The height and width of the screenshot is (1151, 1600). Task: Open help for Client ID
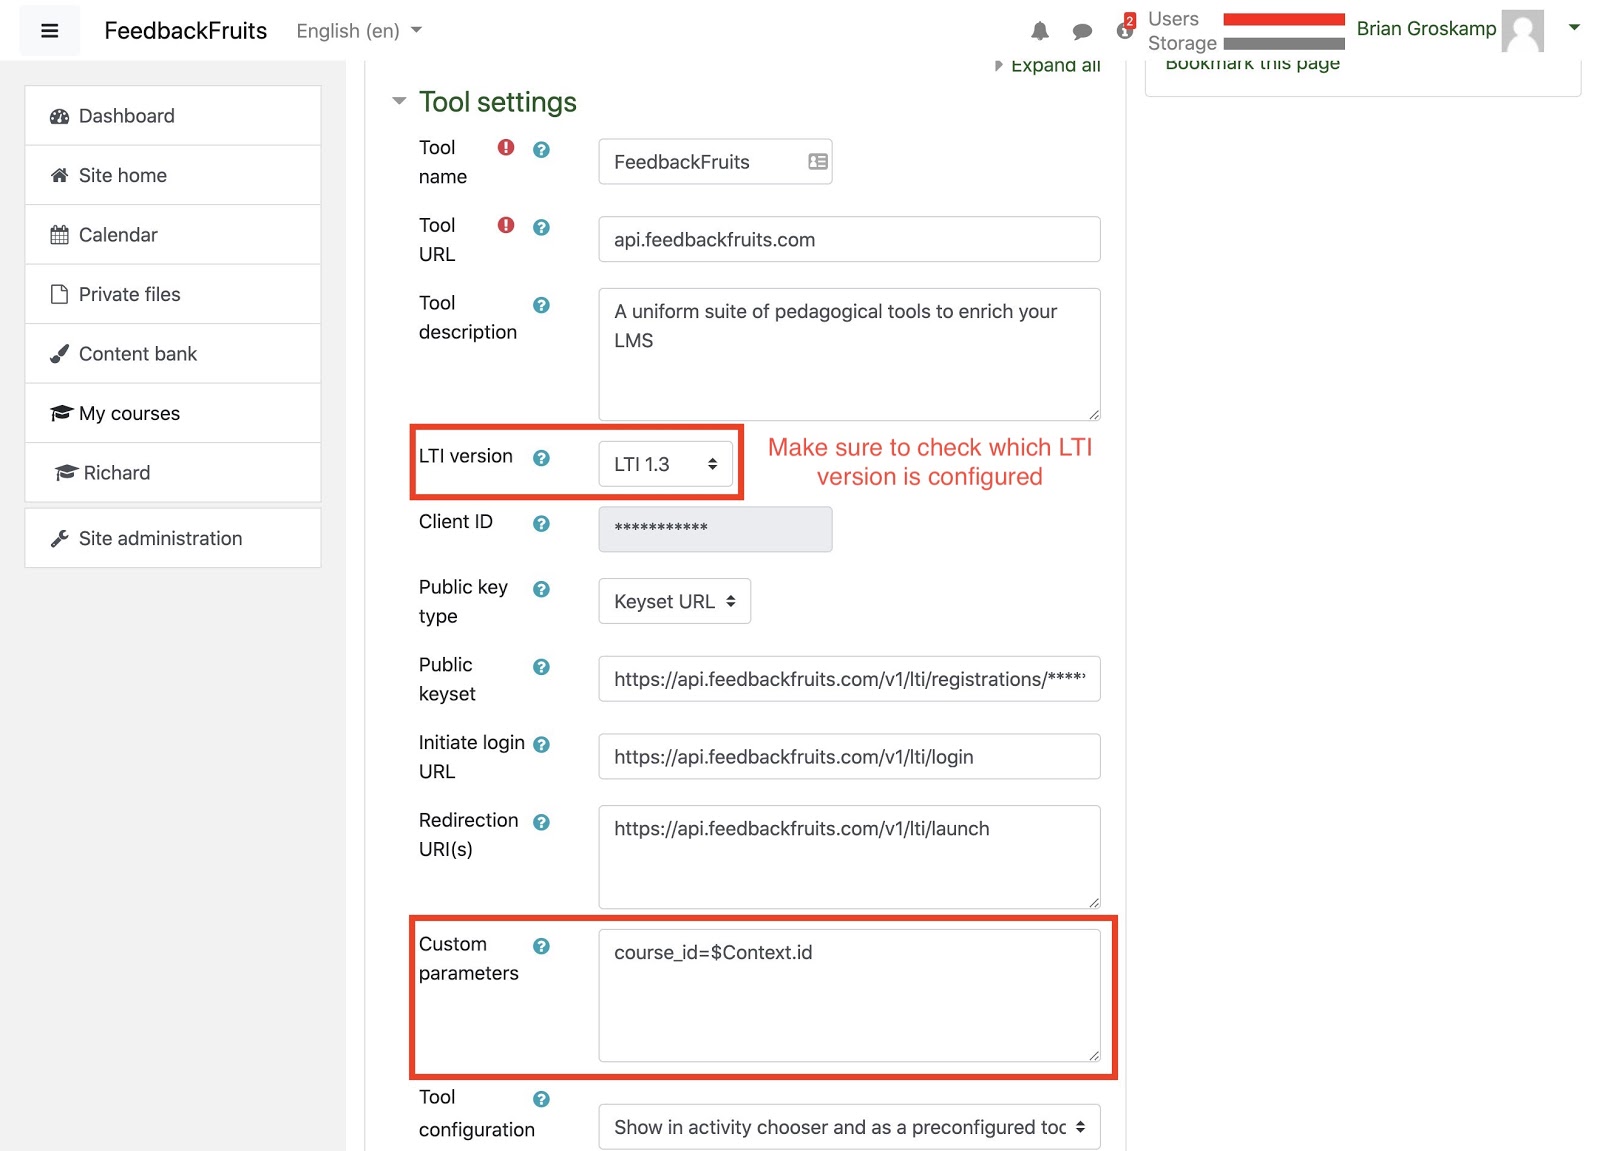[x=541, y=523]
